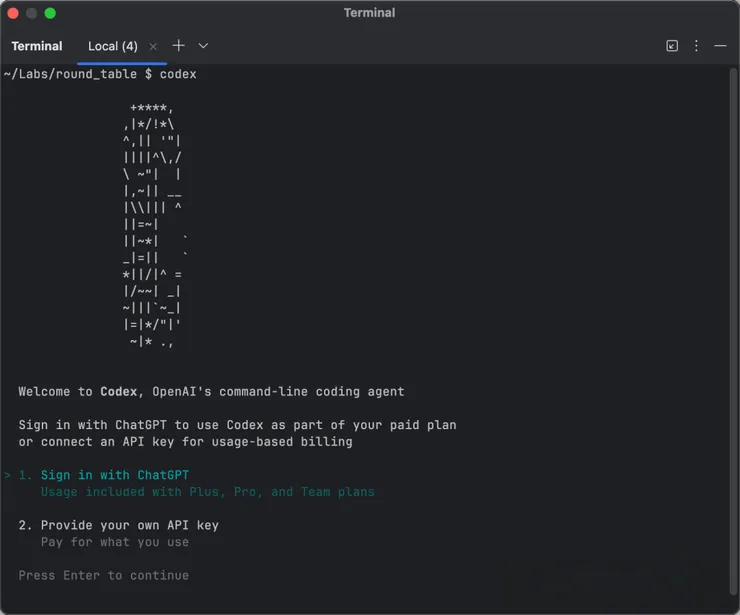Click the 'Welcome to Codex' line
The image size is (740, 615).
(211, 391)
